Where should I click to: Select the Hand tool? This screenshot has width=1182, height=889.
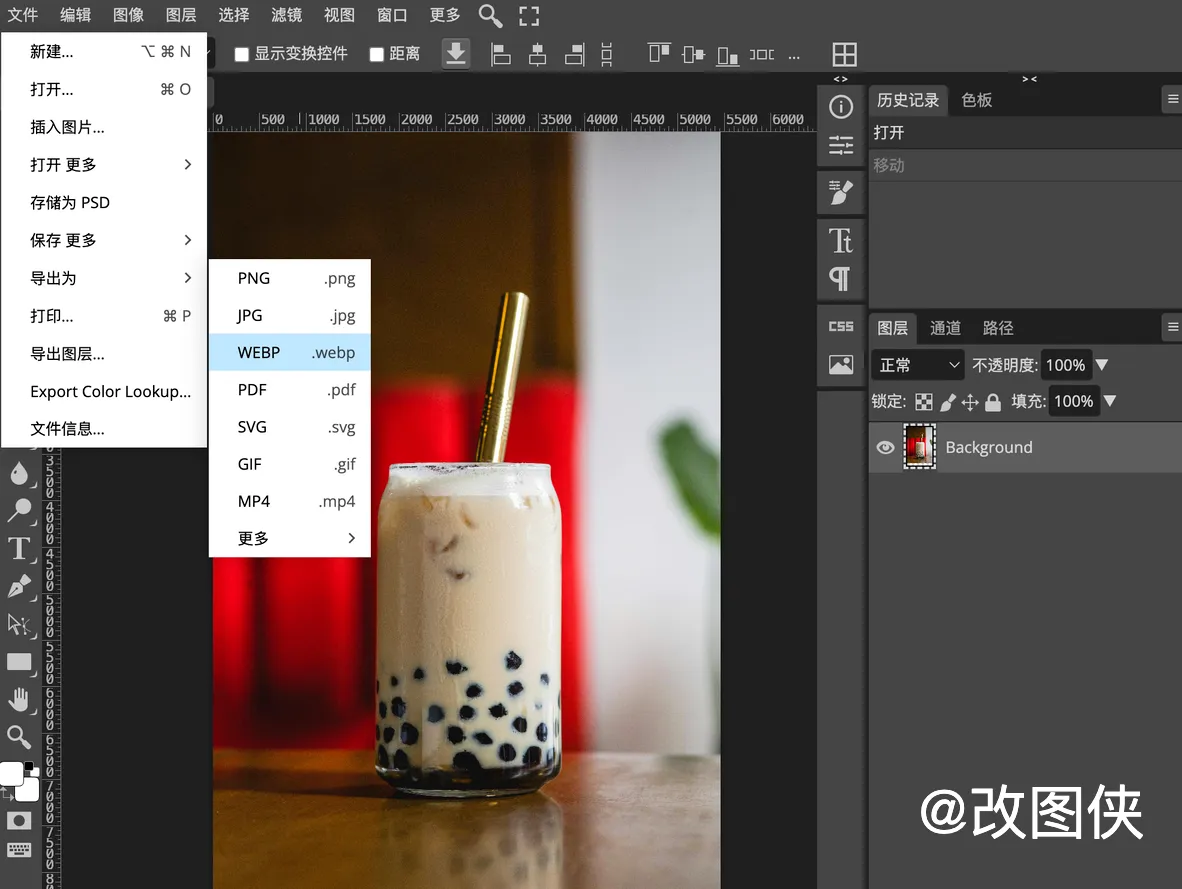(x=19, y=700)
